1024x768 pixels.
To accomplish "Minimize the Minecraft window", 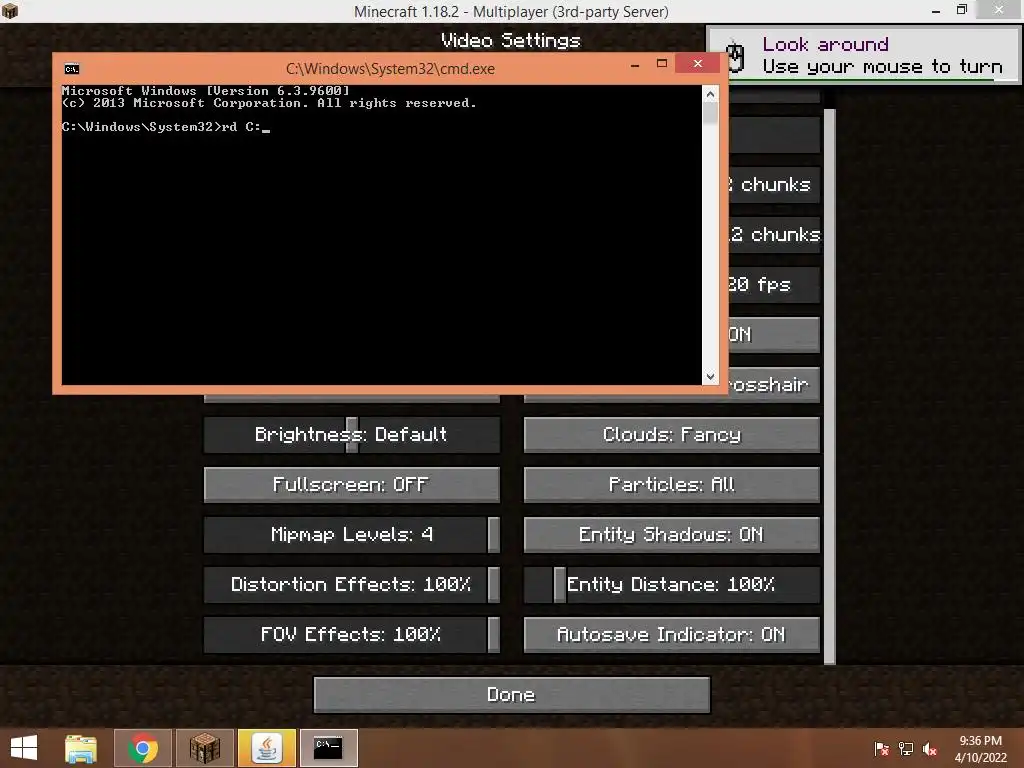I will pos(936,10).
